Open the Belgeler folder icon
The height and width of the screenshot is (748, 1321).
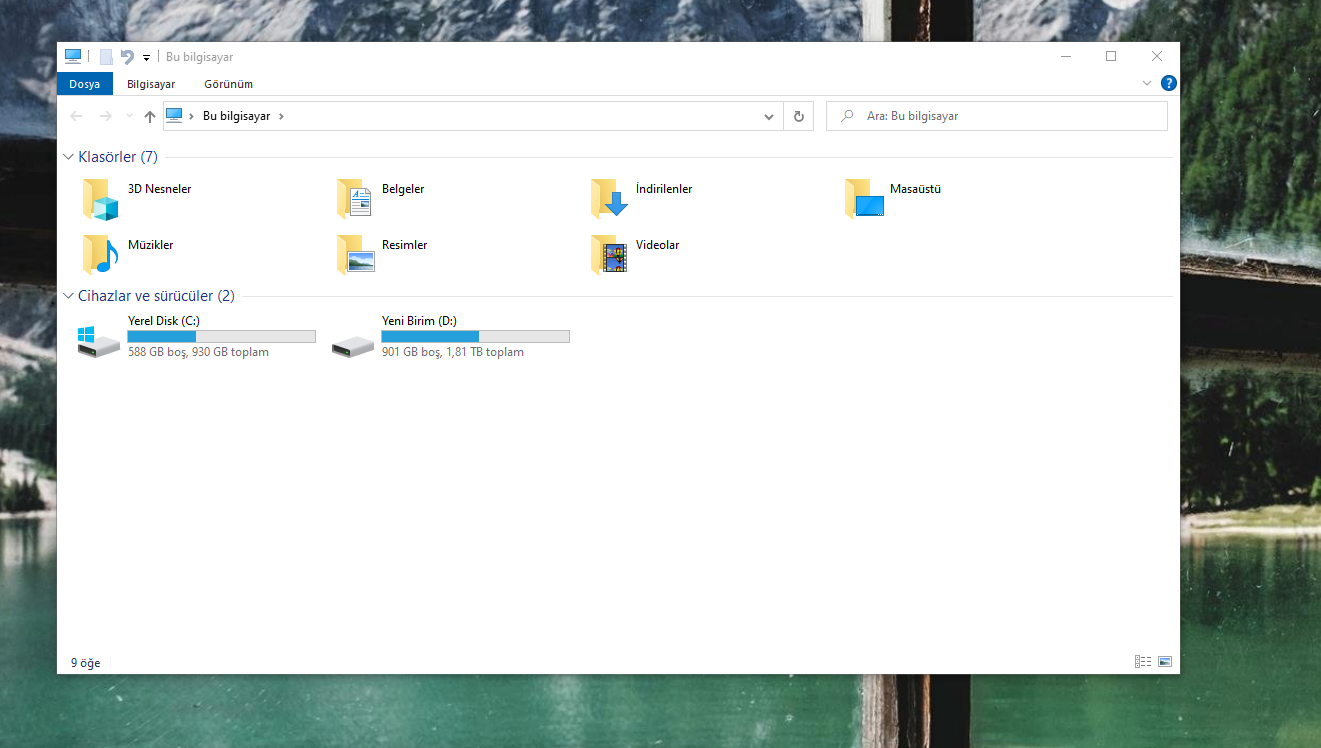point(355,199)
